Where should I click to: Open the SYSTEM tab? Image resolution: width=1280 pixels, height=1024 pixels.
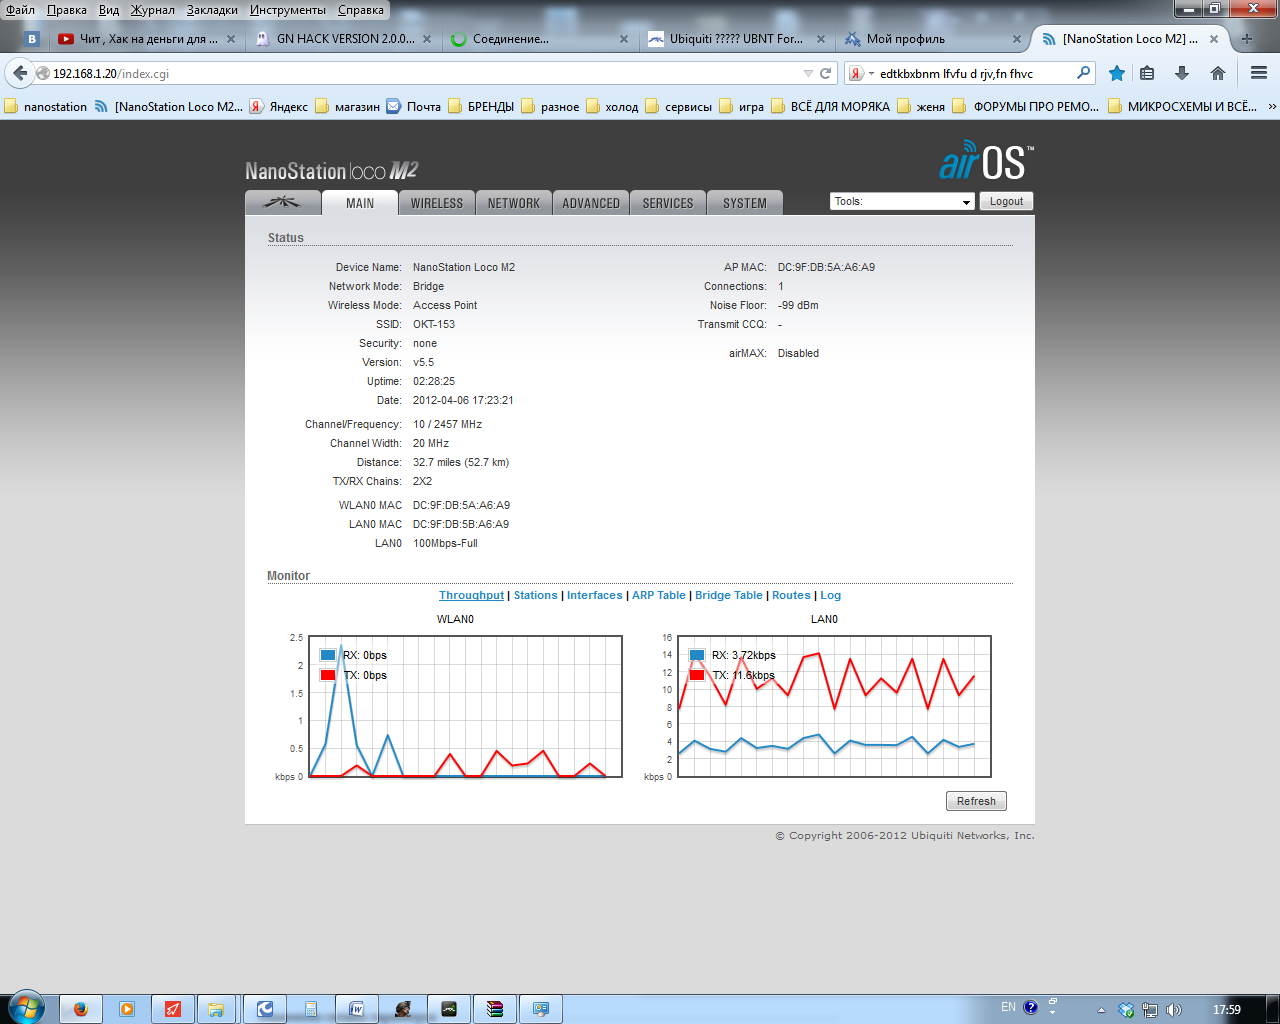745,203
